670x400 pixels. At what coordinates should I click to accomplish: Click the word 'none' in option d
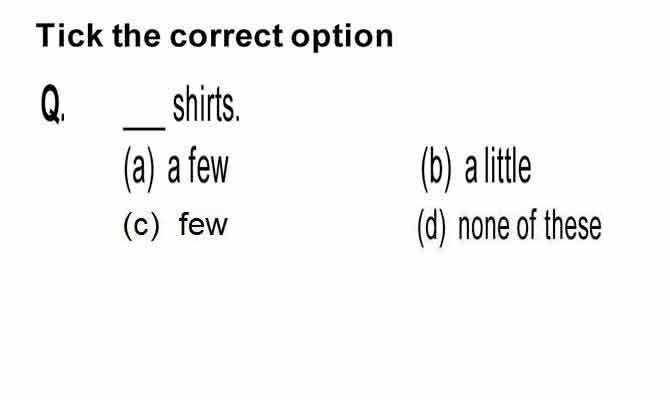click(x=484, y=227)
